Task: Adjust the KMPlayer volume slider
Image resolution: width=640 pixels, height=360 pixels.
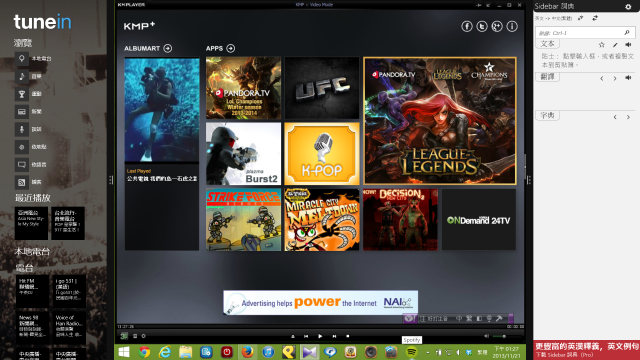Action: (x=507, y=336)
